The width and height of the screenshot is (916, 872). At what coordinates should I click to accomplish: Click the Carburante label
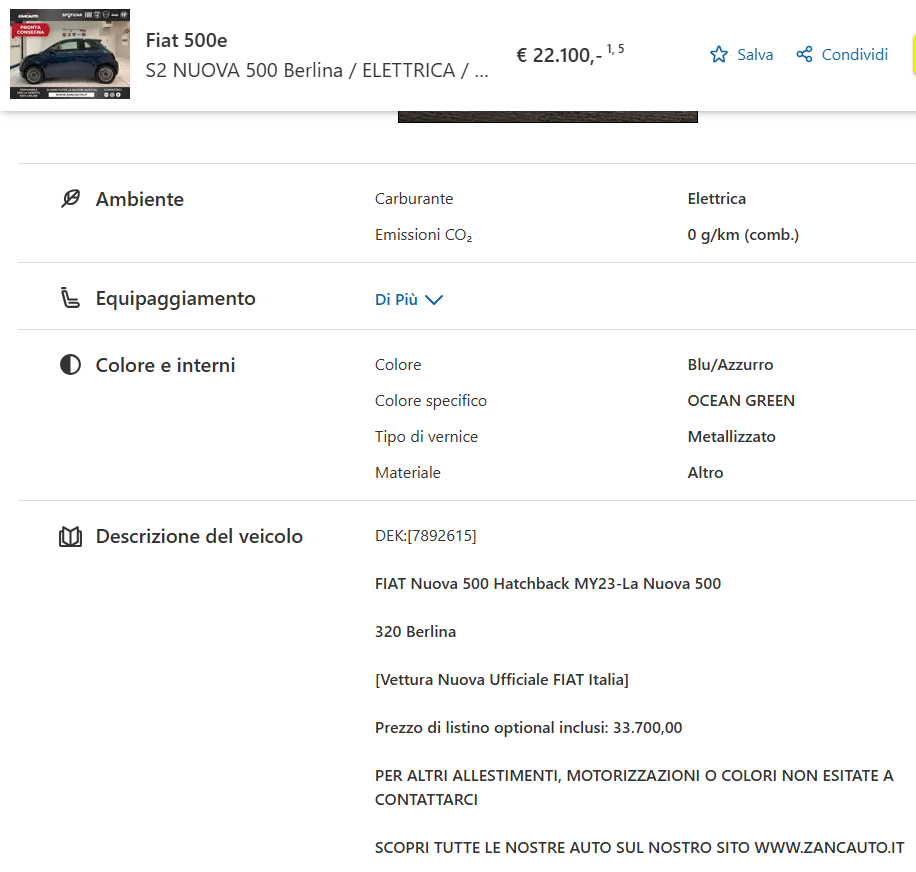pos(414,199)
